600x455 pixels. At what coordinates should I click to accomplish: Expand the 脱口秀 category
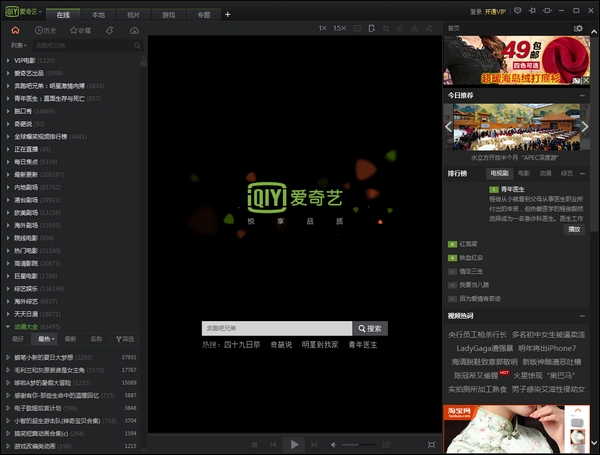(x=8, y=111)
